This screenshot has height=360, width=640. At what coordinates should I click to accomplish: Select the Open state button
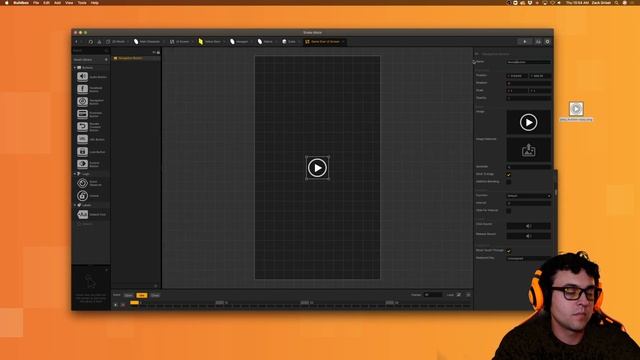coord(129,295)
